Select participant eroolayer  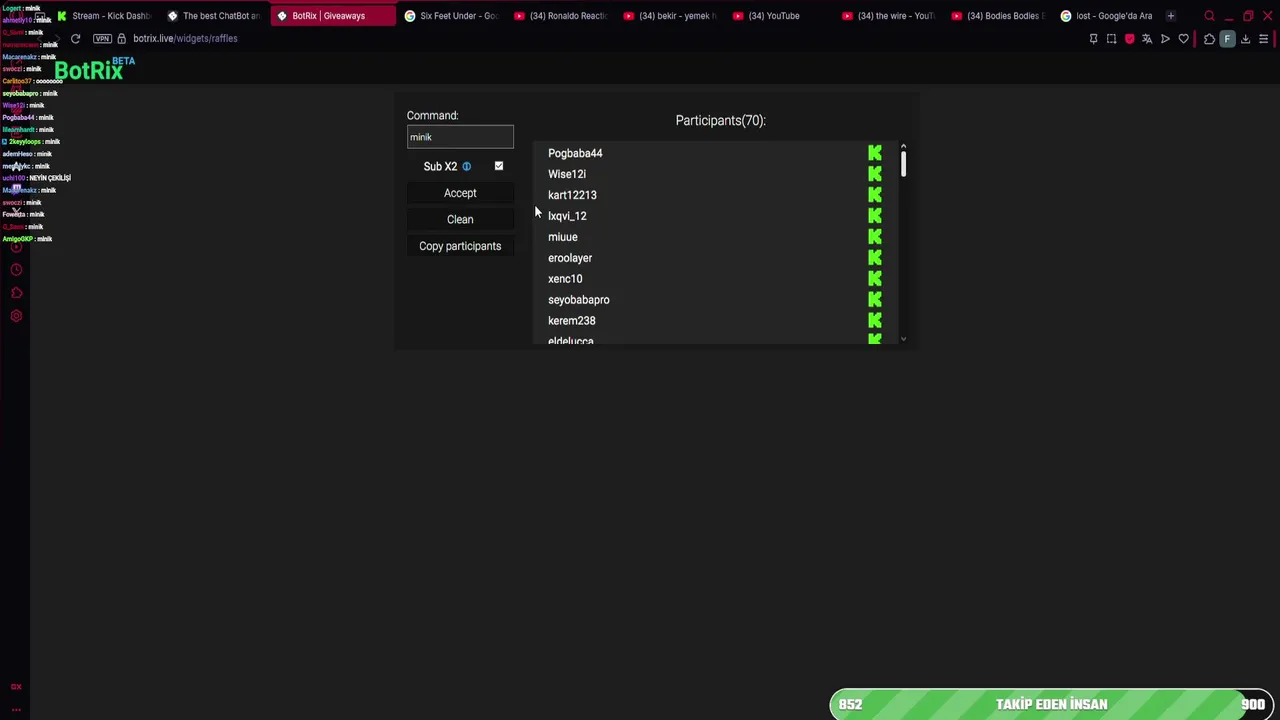click(570, 258)
